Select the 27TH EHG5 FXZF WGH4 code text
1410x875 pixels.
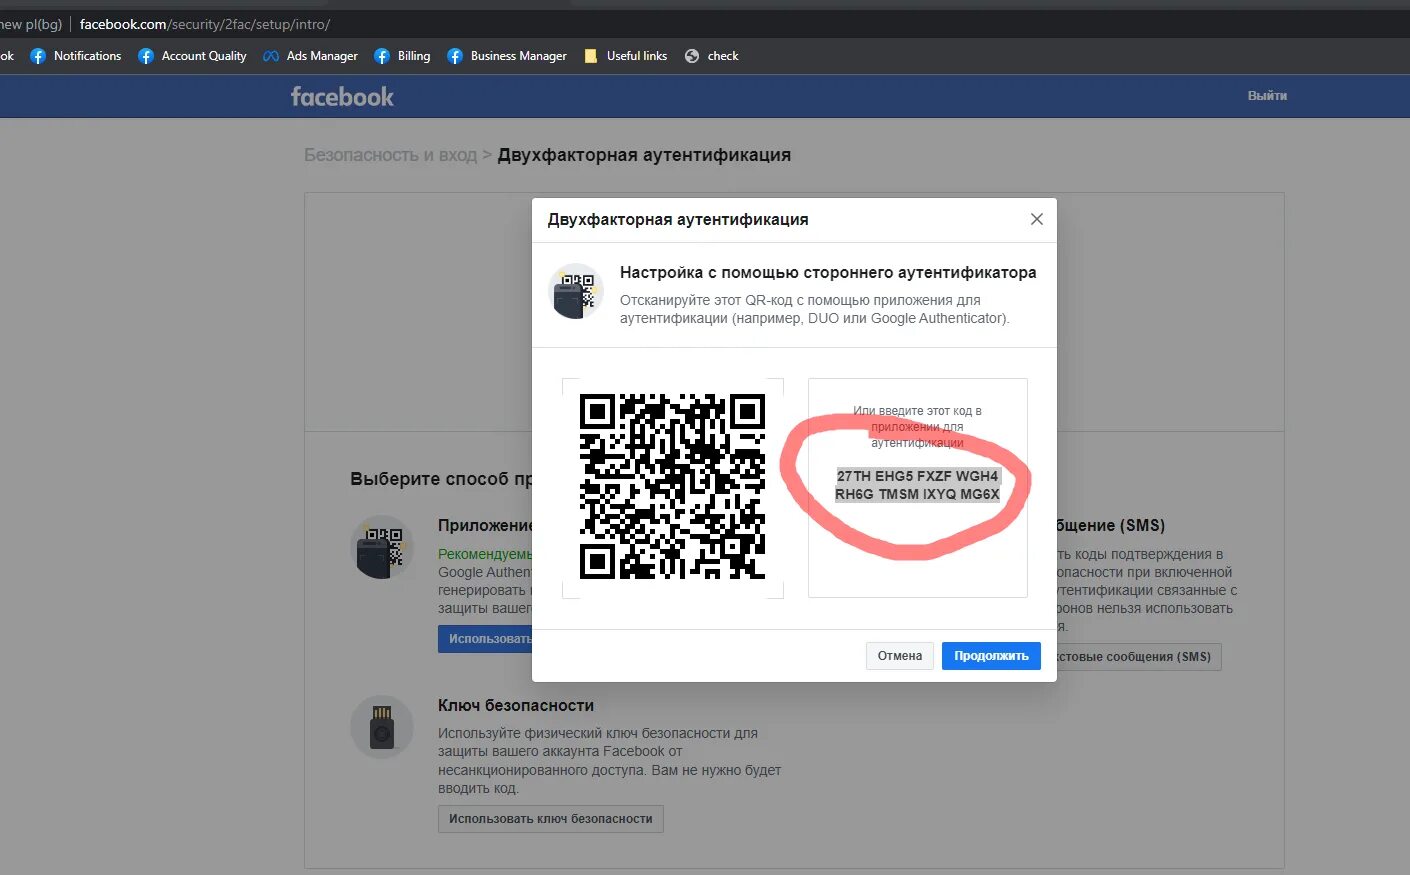pyautogui.click(x=917, y=476)
